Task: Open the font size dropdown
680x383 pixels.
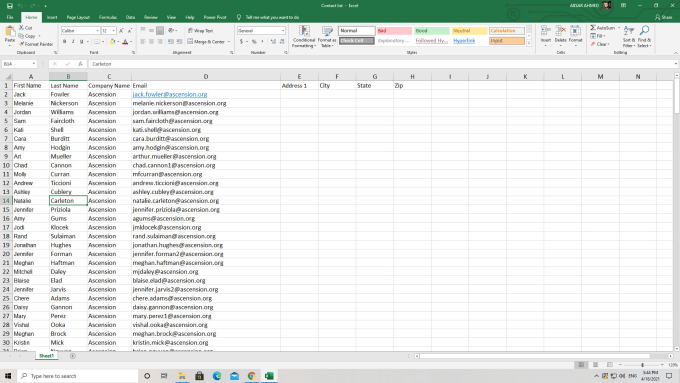Action: [x=114, y=31]
